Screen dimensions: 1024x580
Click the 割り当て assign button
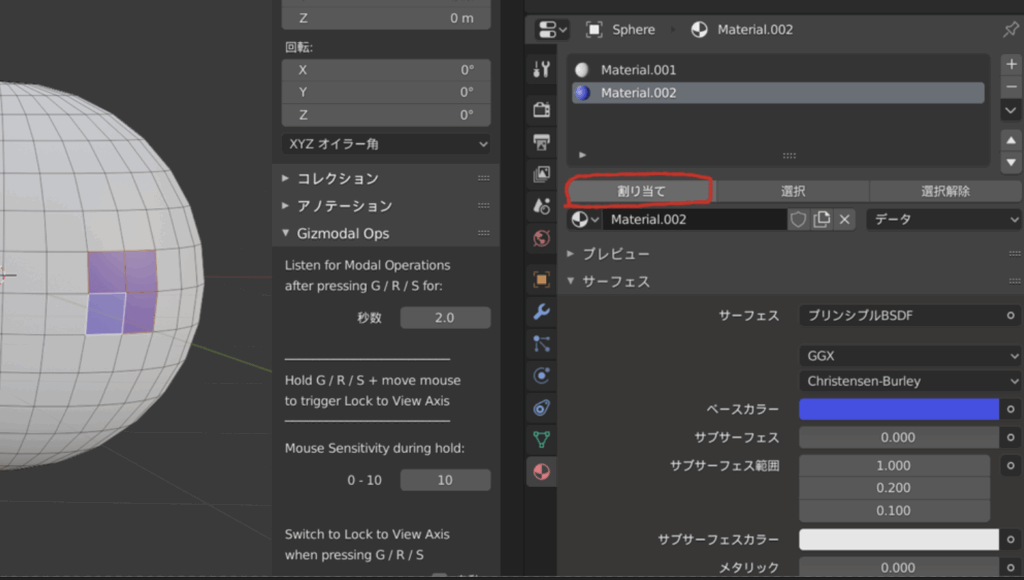pos(640,191)
